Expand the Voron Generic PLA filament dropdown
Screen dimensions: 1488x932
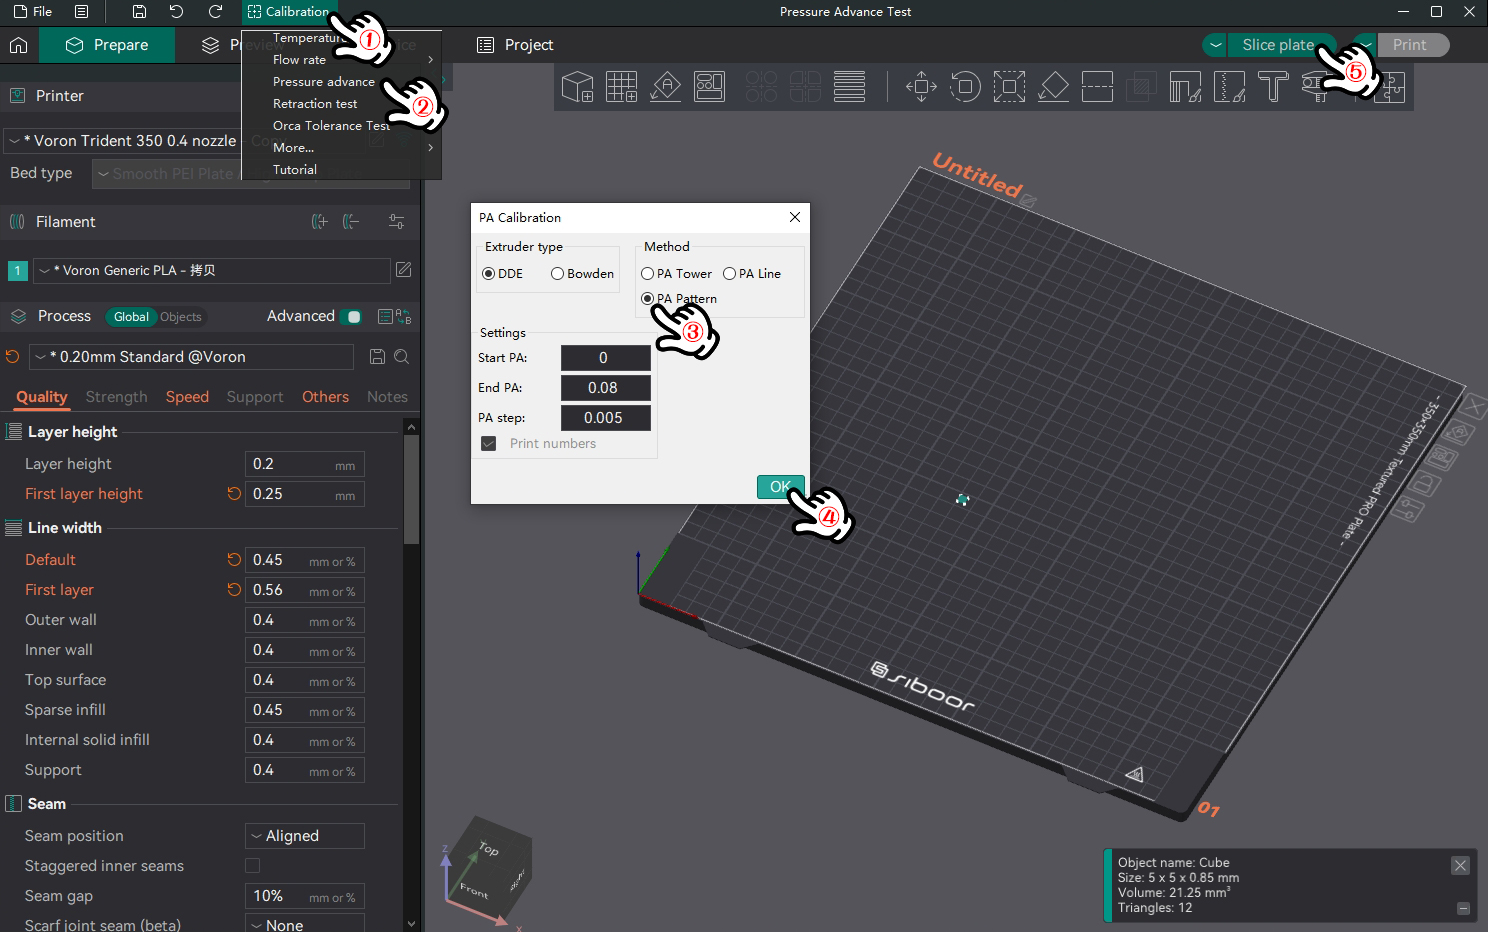click(211, 271)
